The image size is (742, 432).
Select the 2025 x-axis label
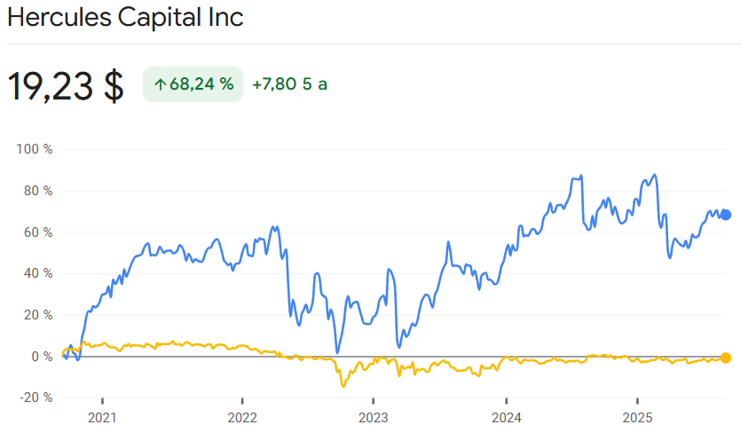638,417
